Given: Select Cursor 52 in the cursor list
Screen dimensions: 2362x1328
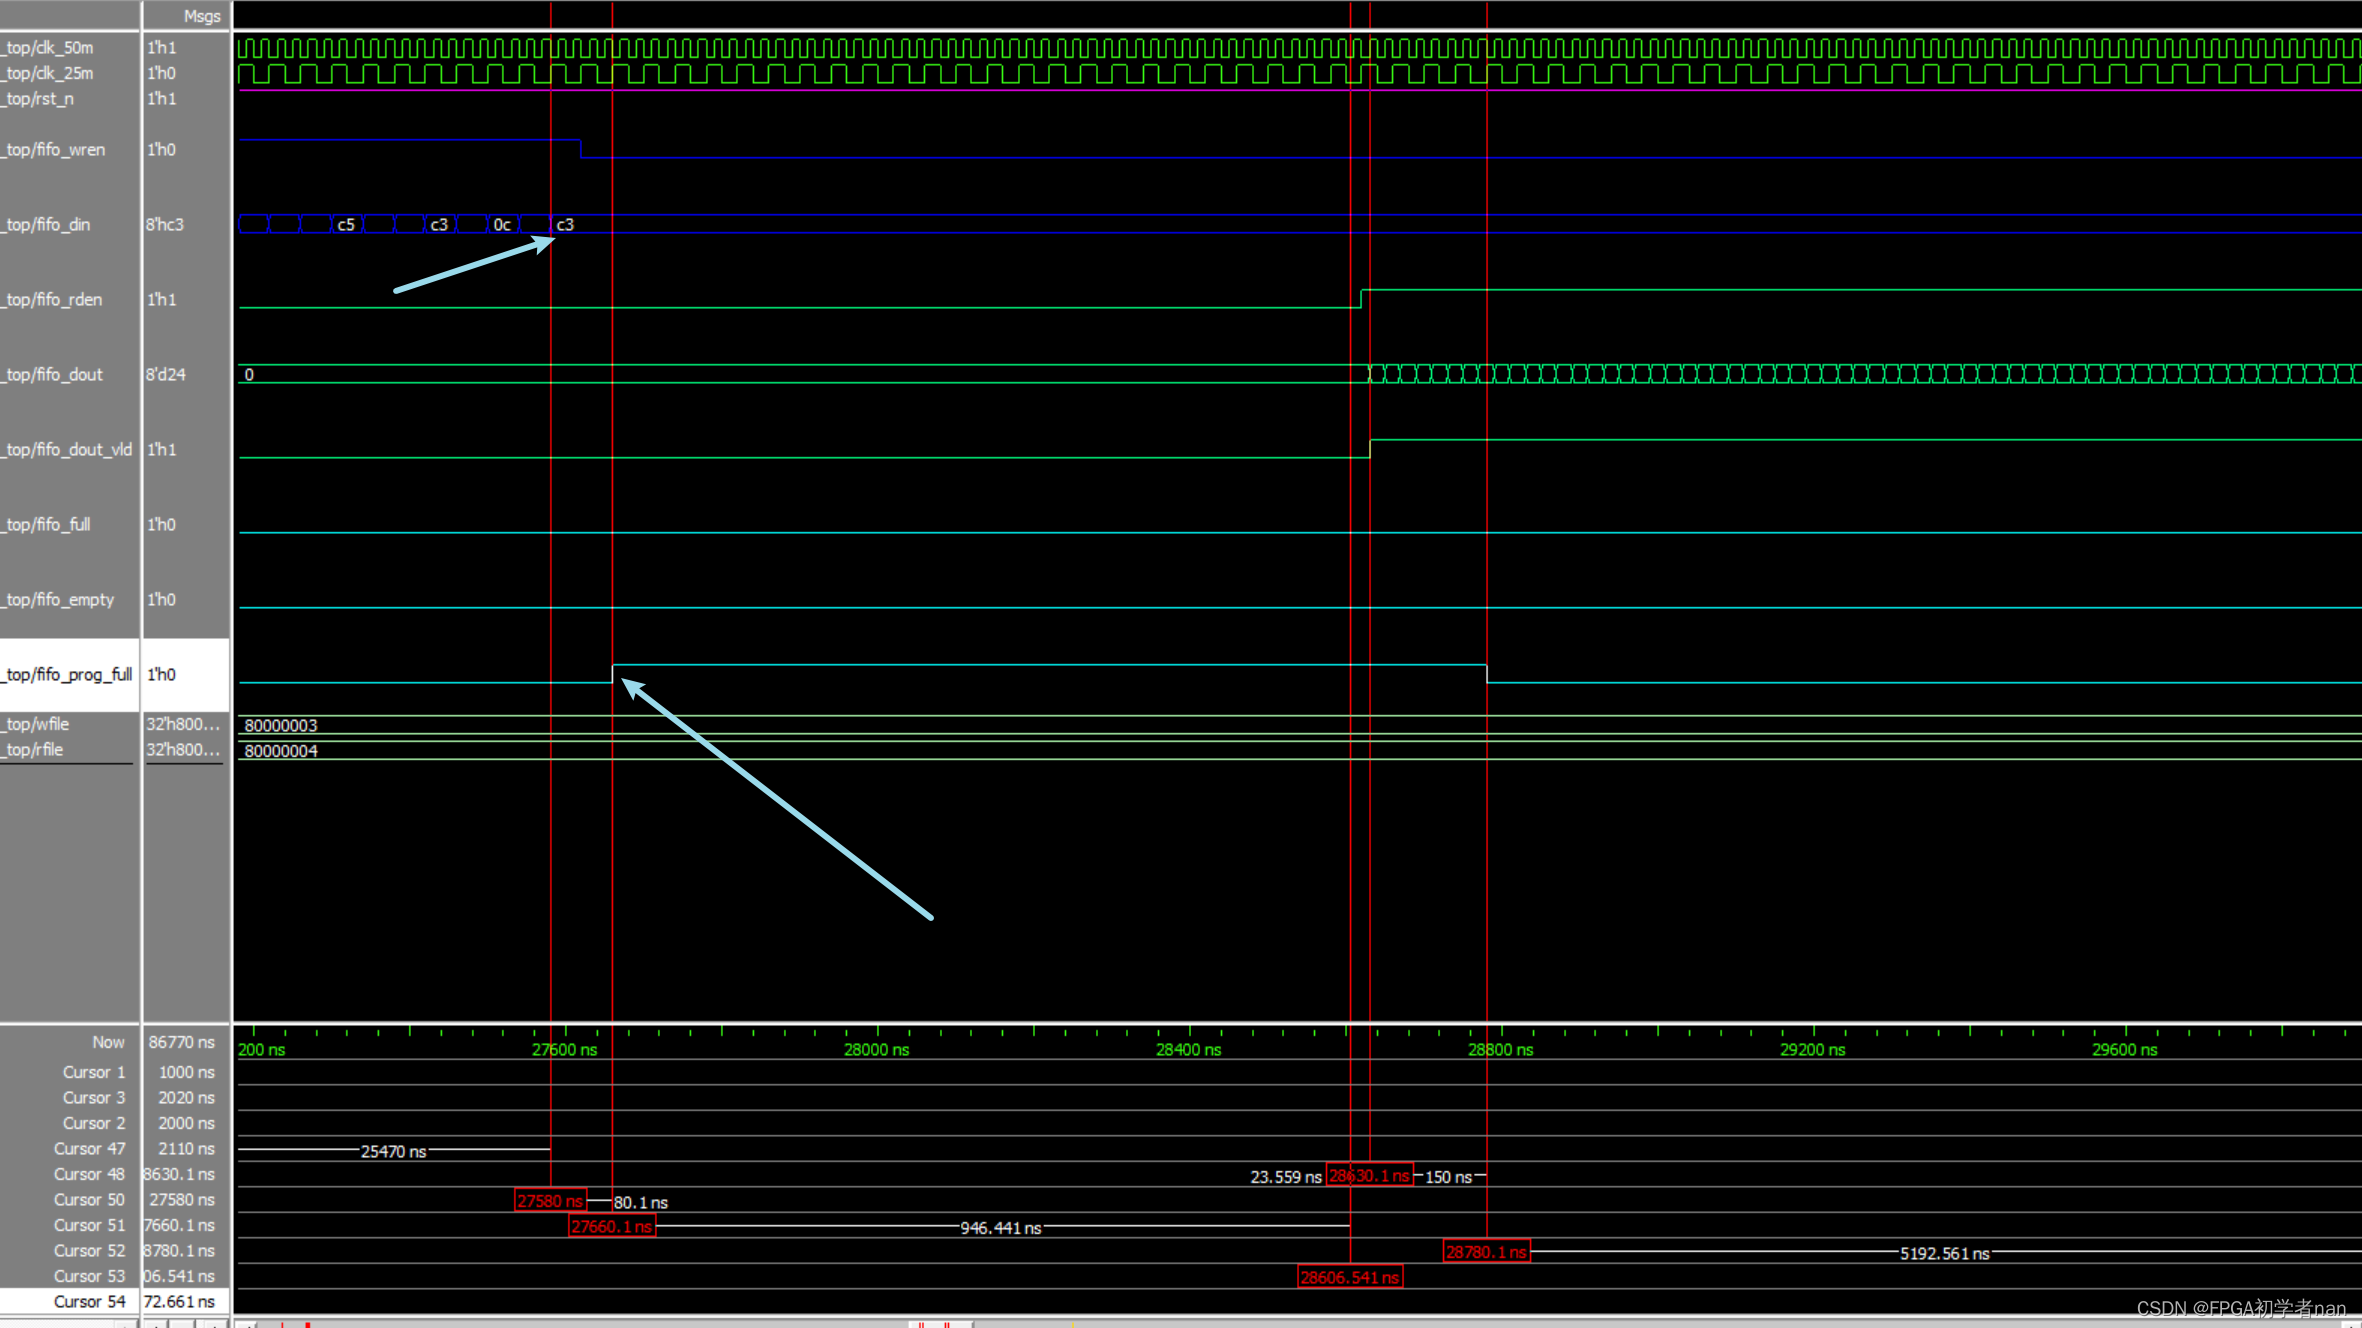Looking at the screenshot, I should pos(89,1251).
